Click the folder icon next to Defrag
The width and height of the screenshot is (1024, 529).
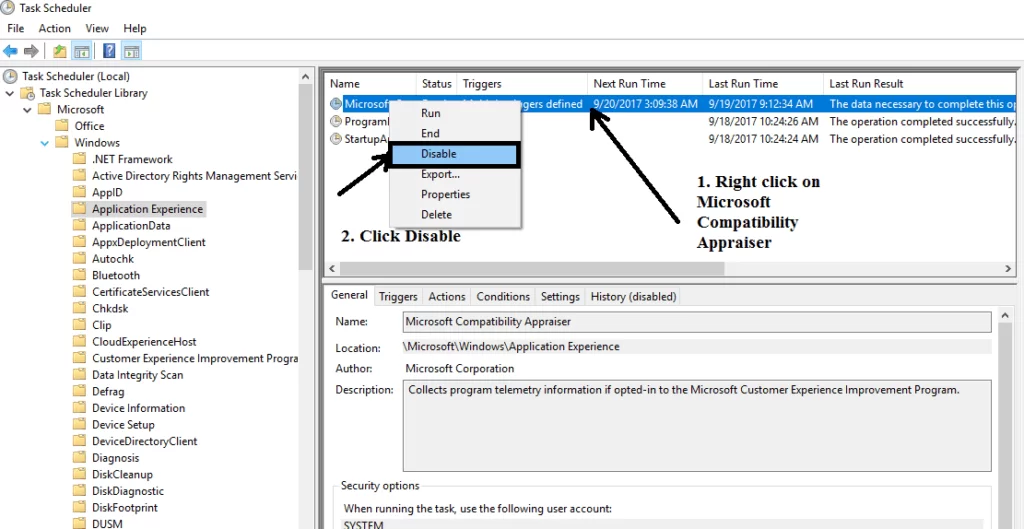tap(80, 392)
